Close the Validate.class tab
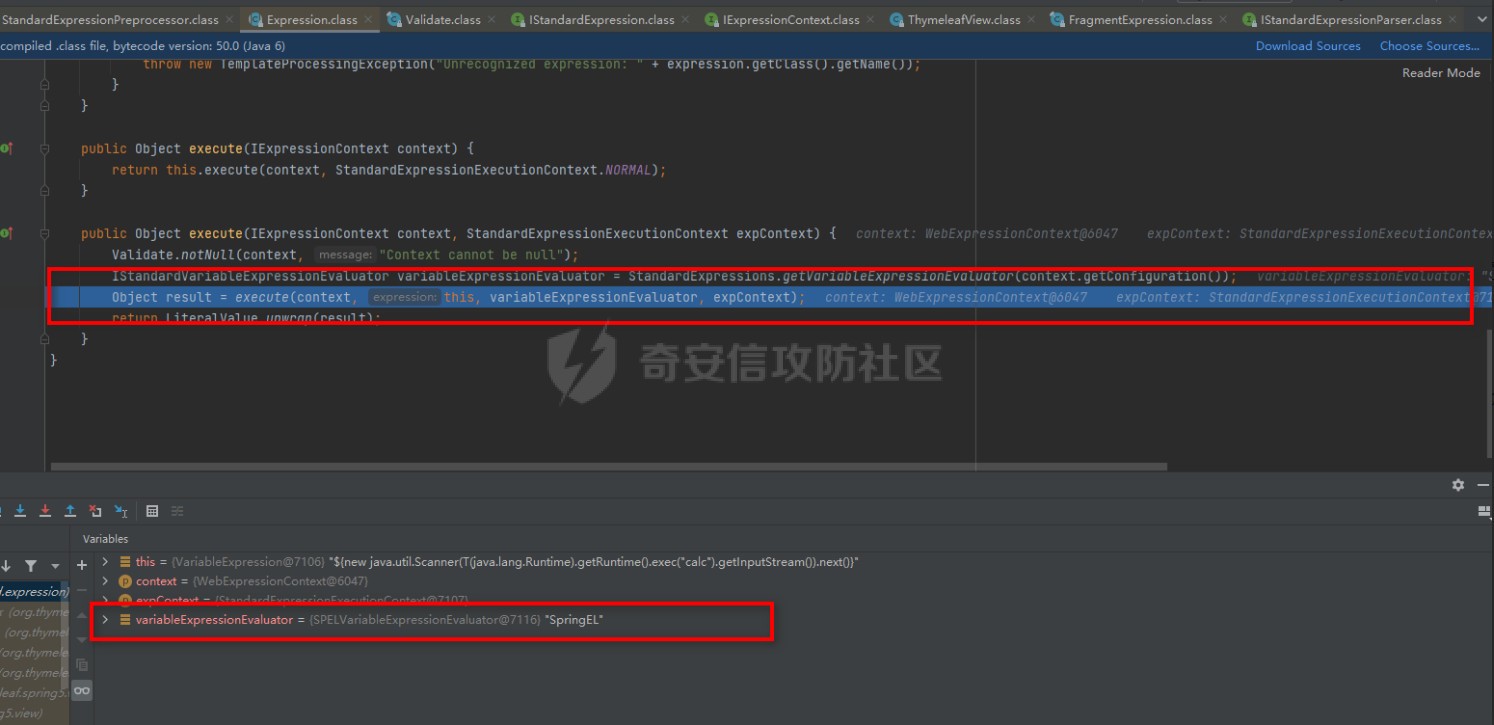The image size is (1494, 725). click(491, 20)
